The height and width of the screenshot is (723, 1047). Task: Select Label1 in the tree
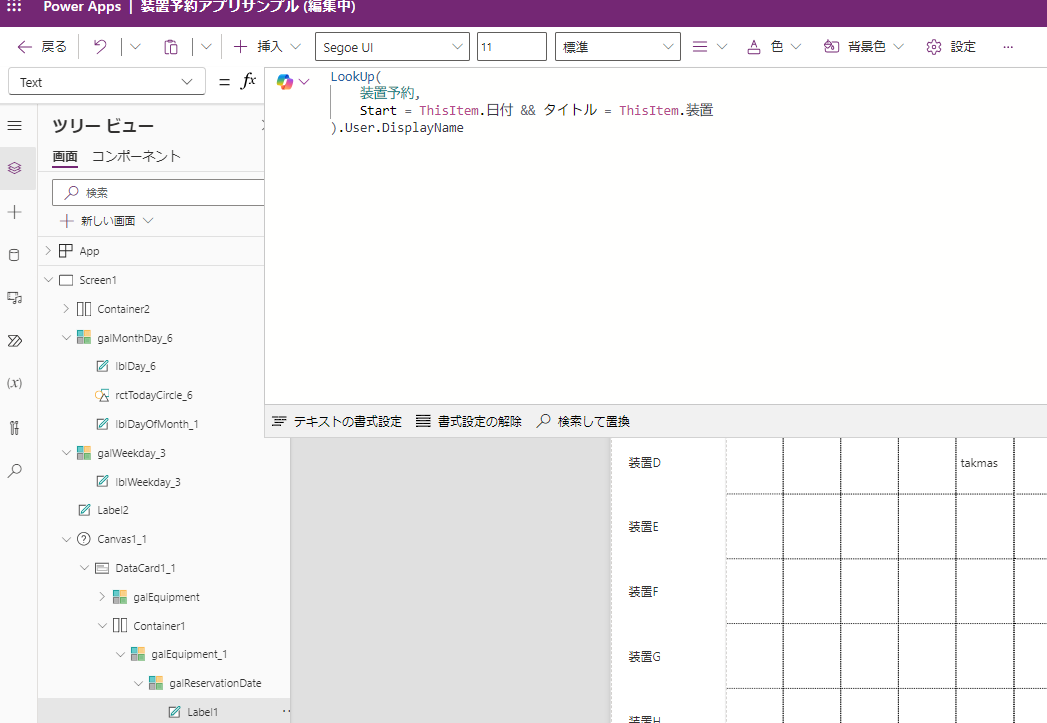point(202,712)
